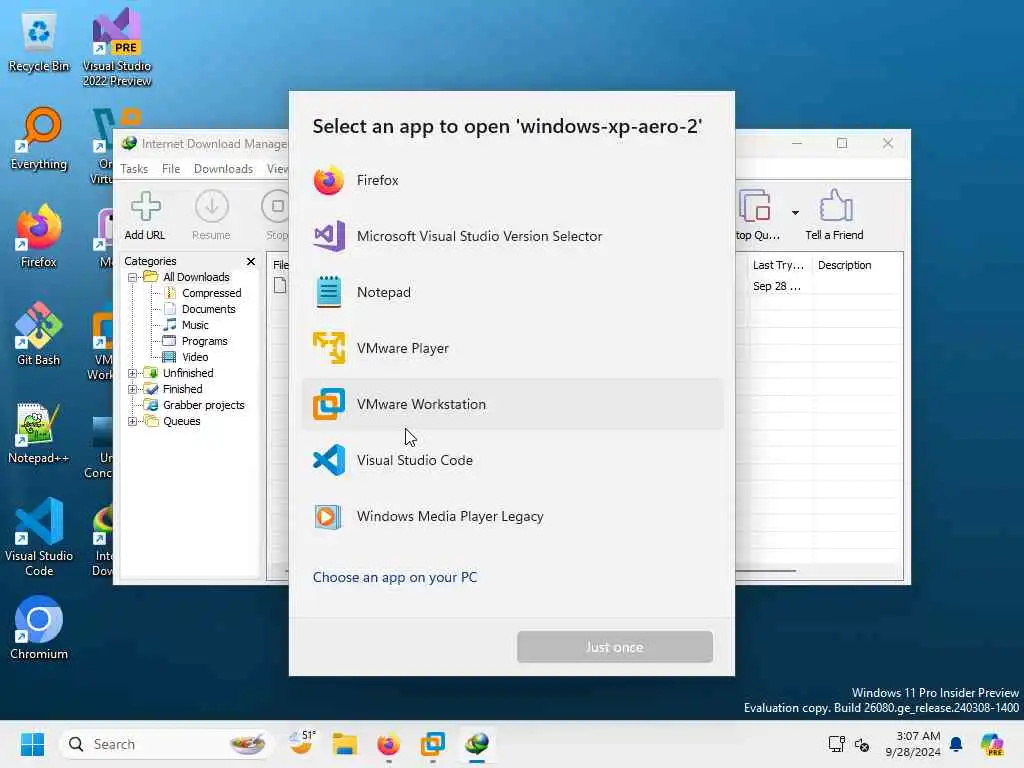Click the Description column header
The height and width of the screenshot is (768, 1024).
point(844,265)
